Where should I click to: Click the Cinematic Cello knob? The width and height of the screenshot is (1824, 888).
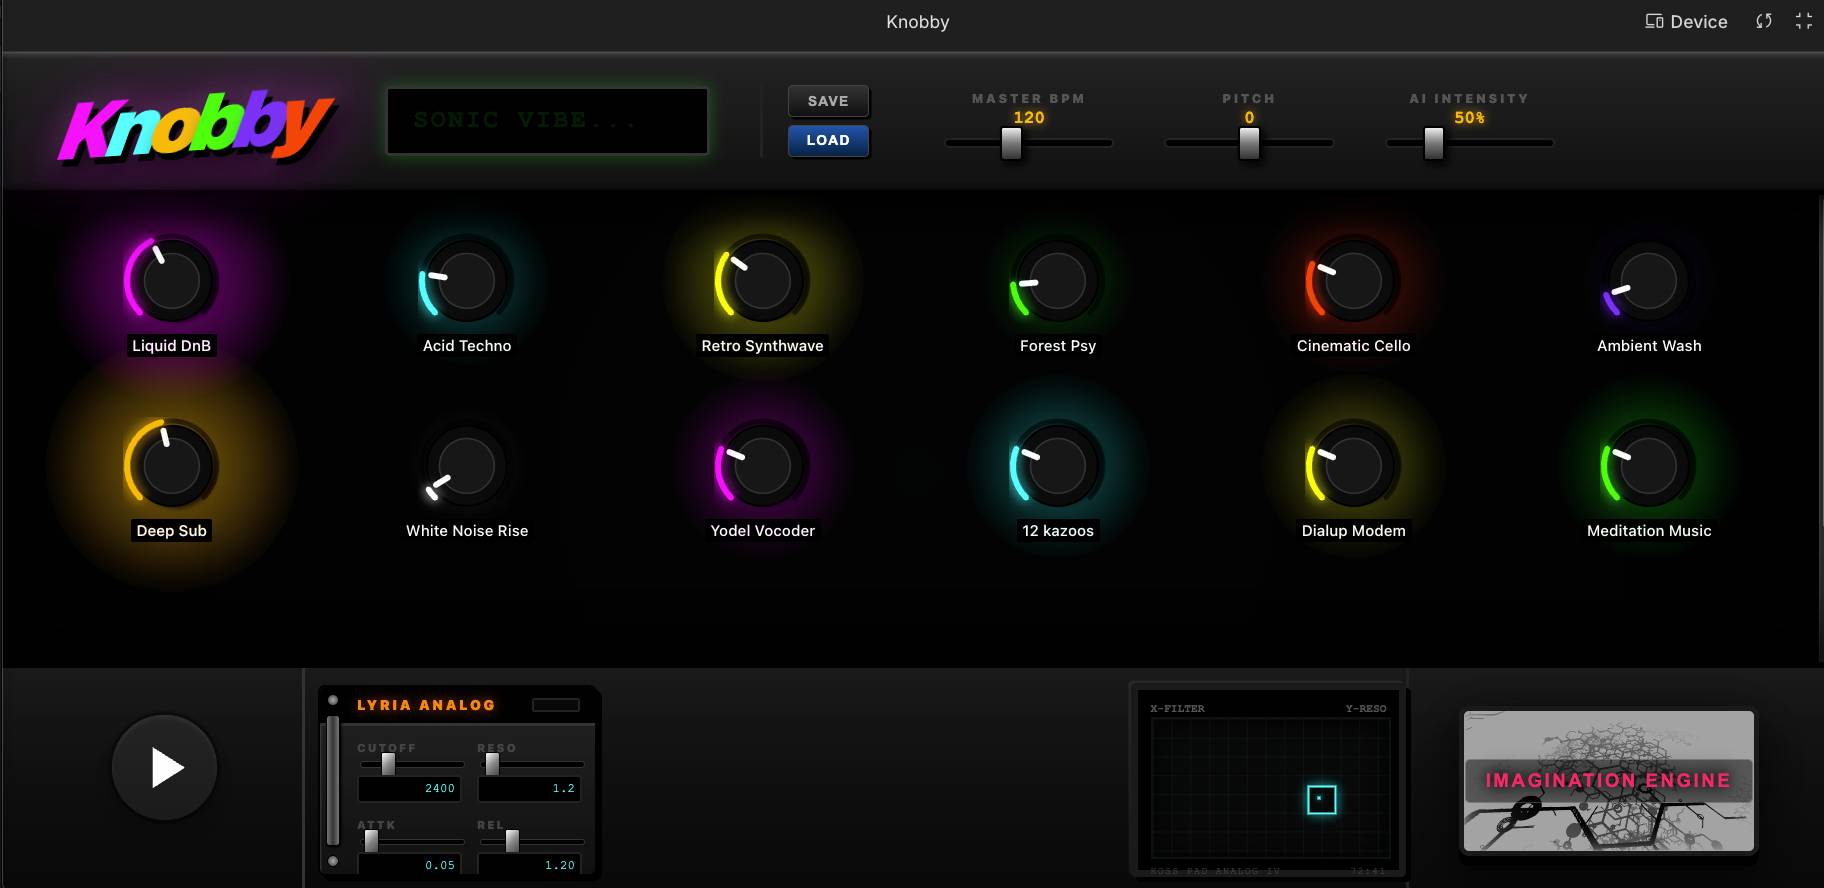click(x=1353, y=281)
